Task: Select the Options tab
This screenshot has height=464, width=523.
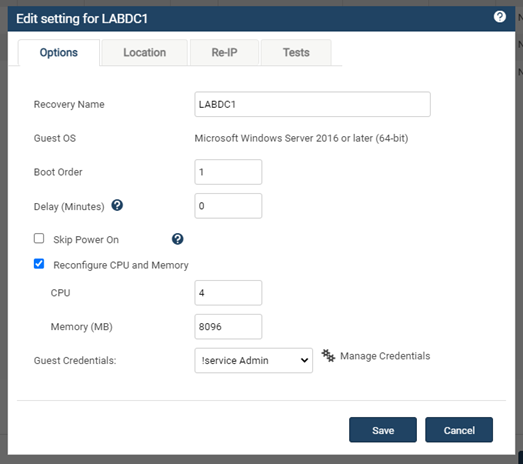Action: 59,52
